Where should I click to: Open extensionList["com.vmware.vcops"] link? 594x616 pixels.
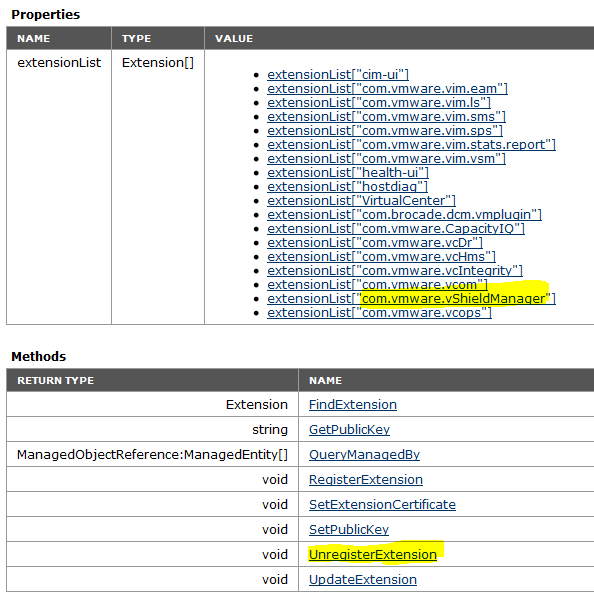coord(379,313)
